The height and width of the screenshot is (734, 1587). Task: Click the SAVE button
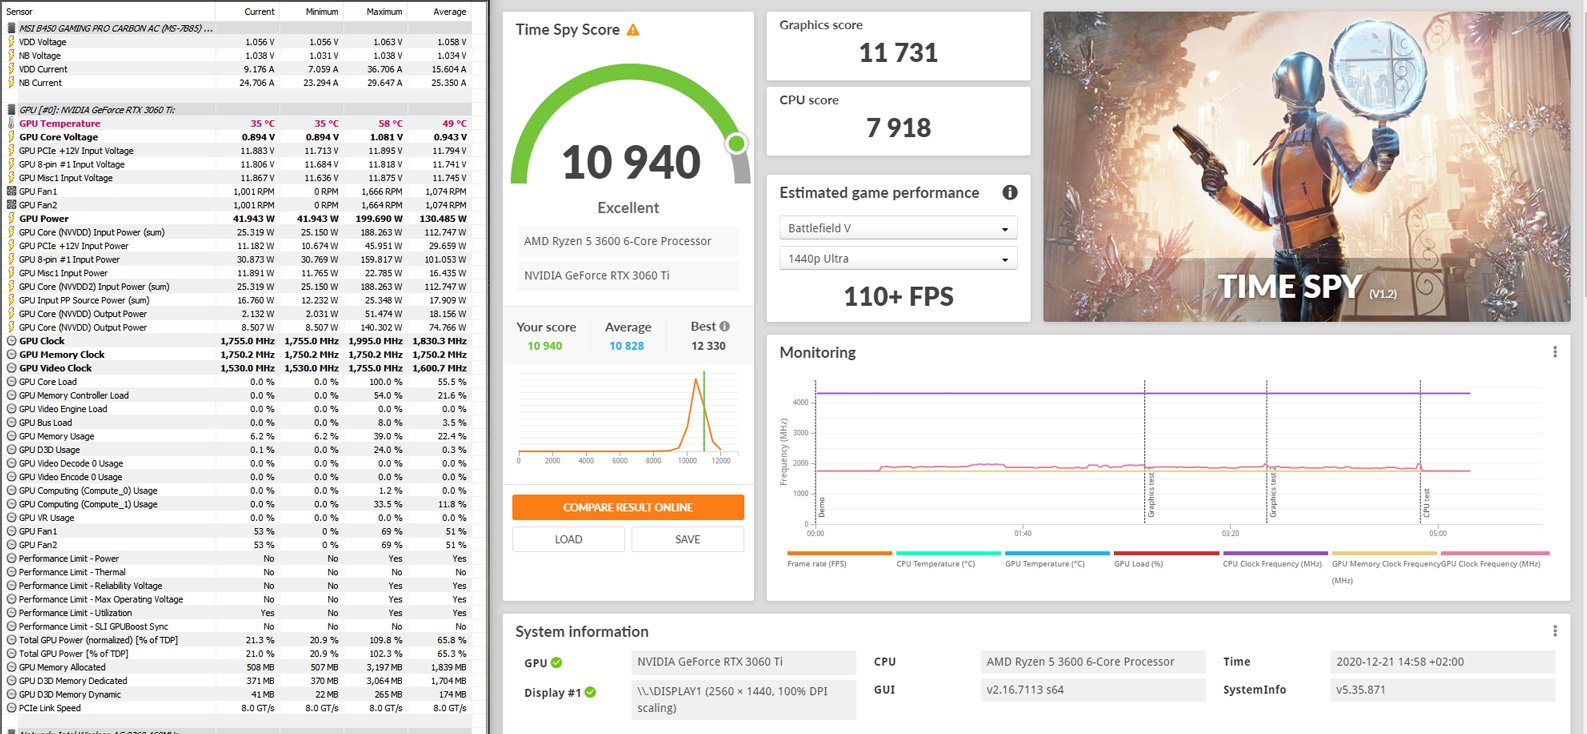click(x=688, y=539)
